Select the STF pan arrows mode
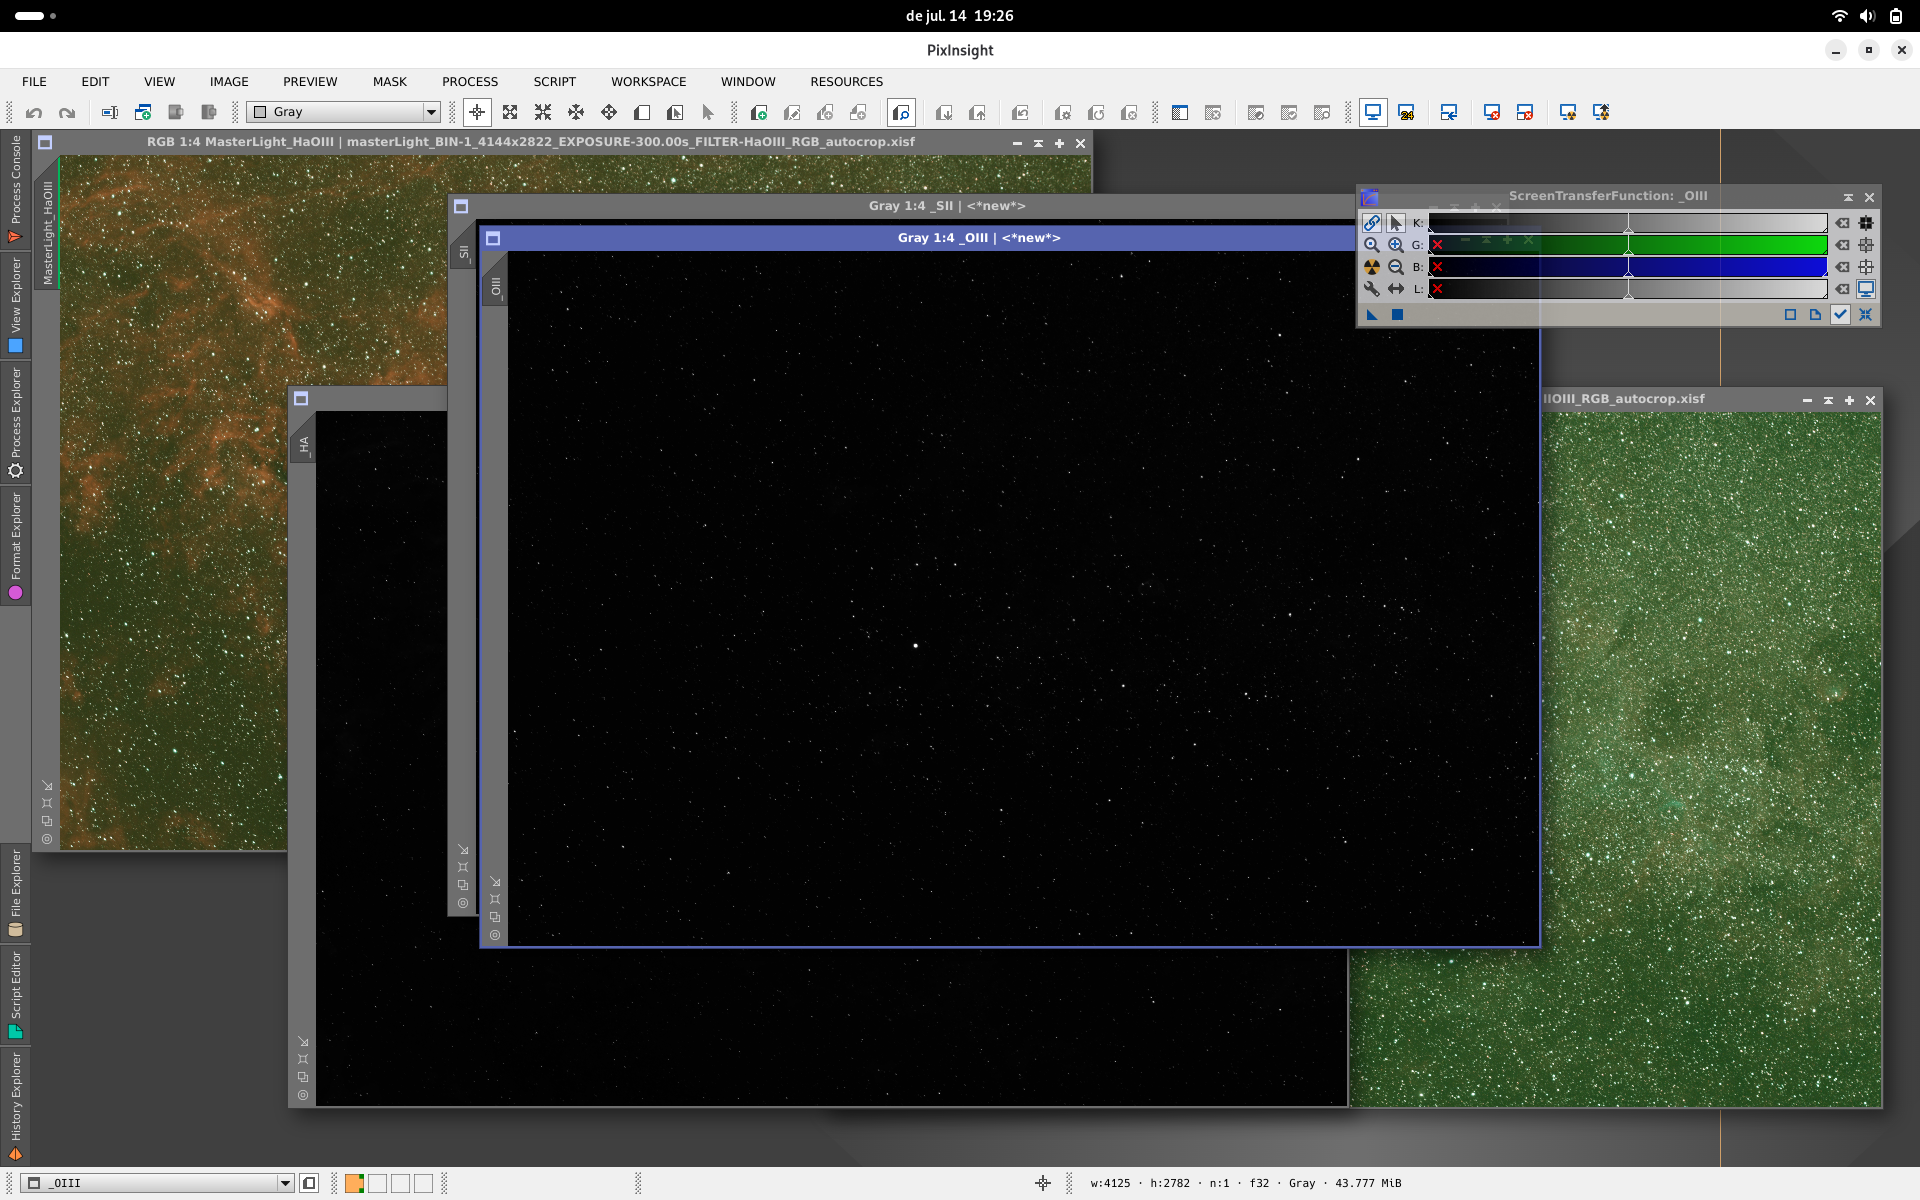Image resolution: width=1920 pixels, height=1200 pixels. tap(1396, 289)
